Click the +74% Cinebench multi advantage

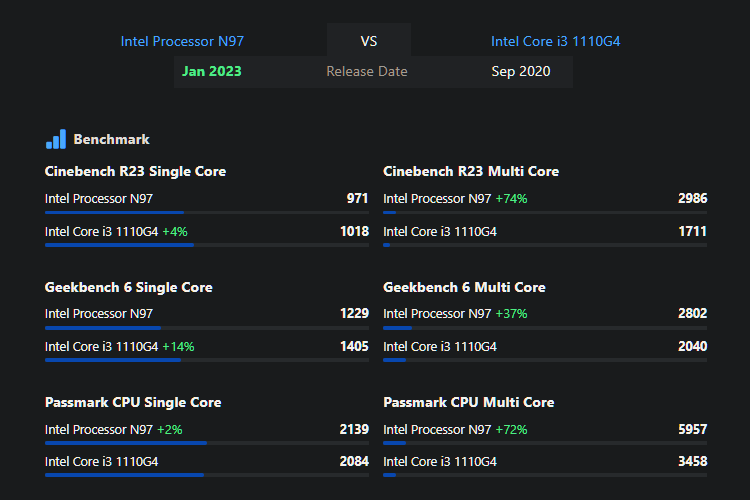click(511, 199)
